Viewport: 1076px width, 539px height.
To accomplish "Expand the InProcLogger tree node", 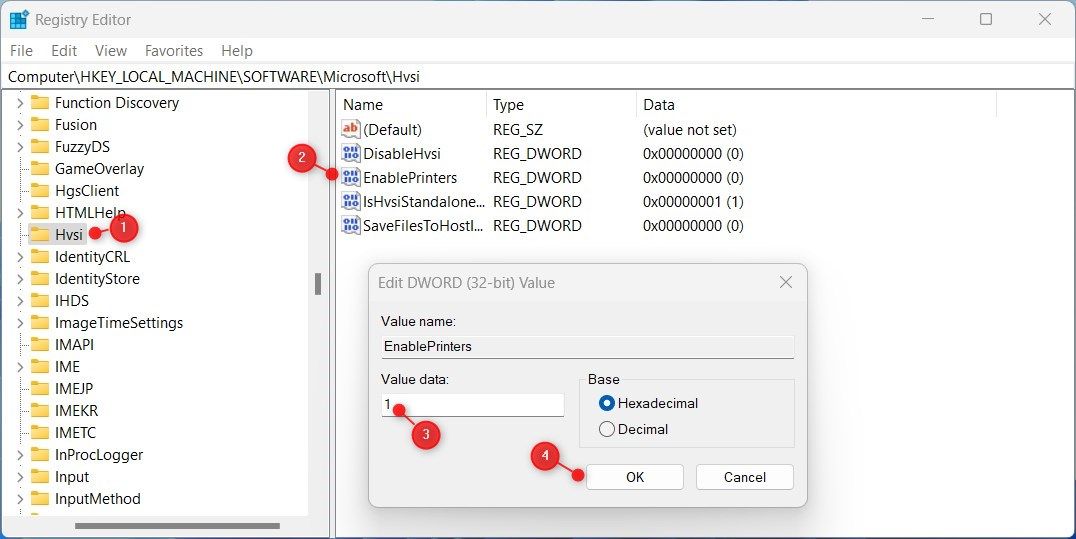I will [x=20, y=455].
